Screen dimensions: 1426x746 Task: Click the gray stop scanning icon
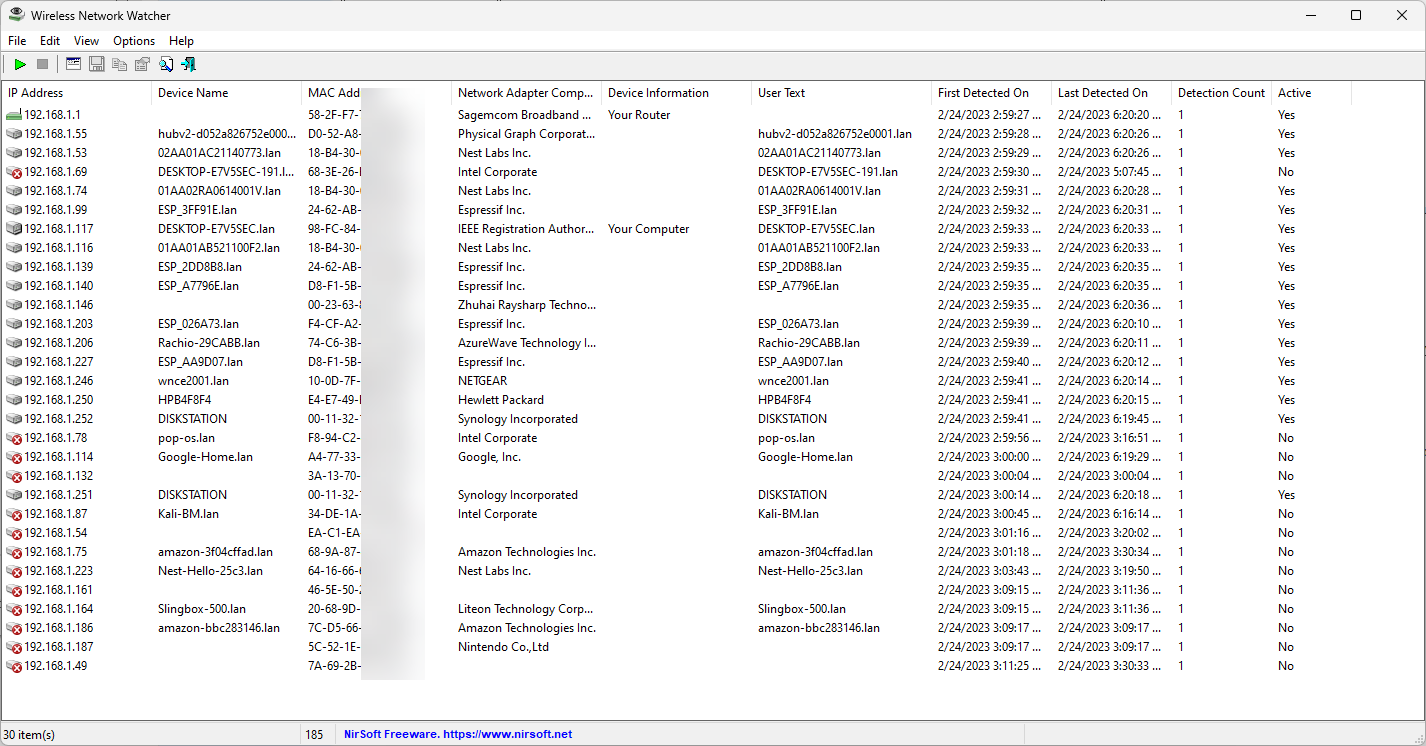point(42,65)
